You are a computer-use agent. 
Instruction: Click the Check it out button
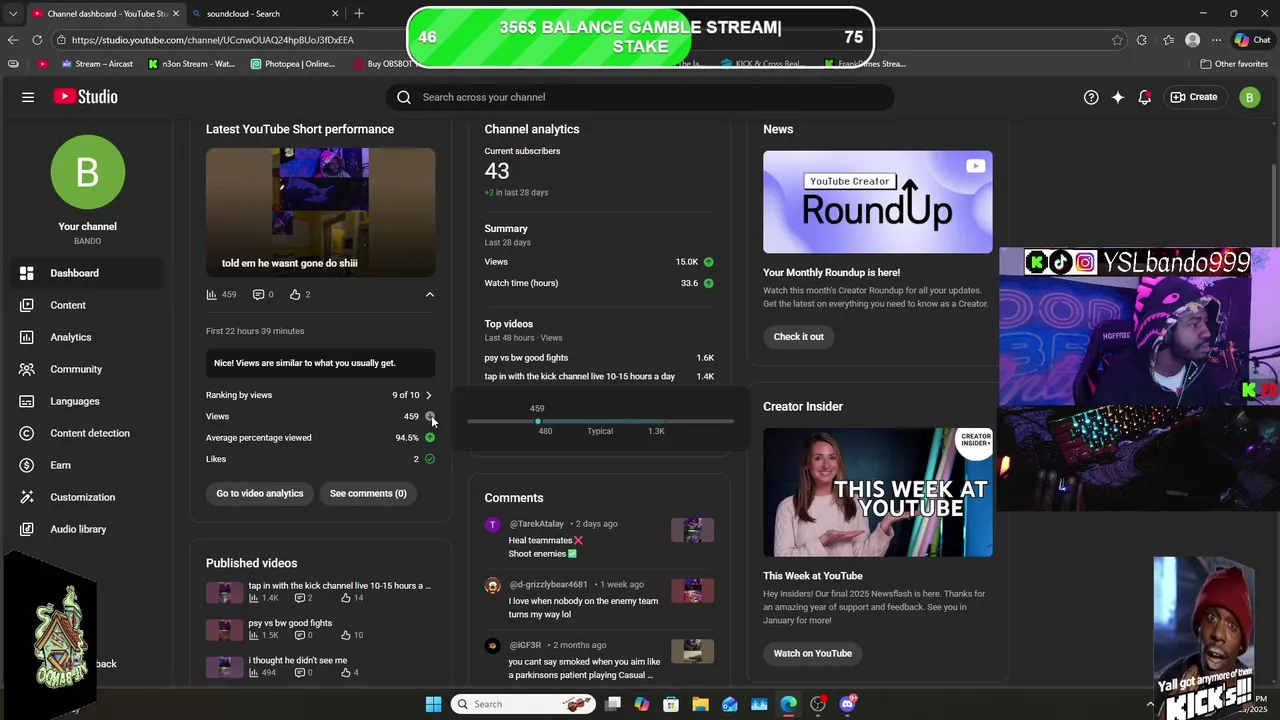click(x=798, y=337)
